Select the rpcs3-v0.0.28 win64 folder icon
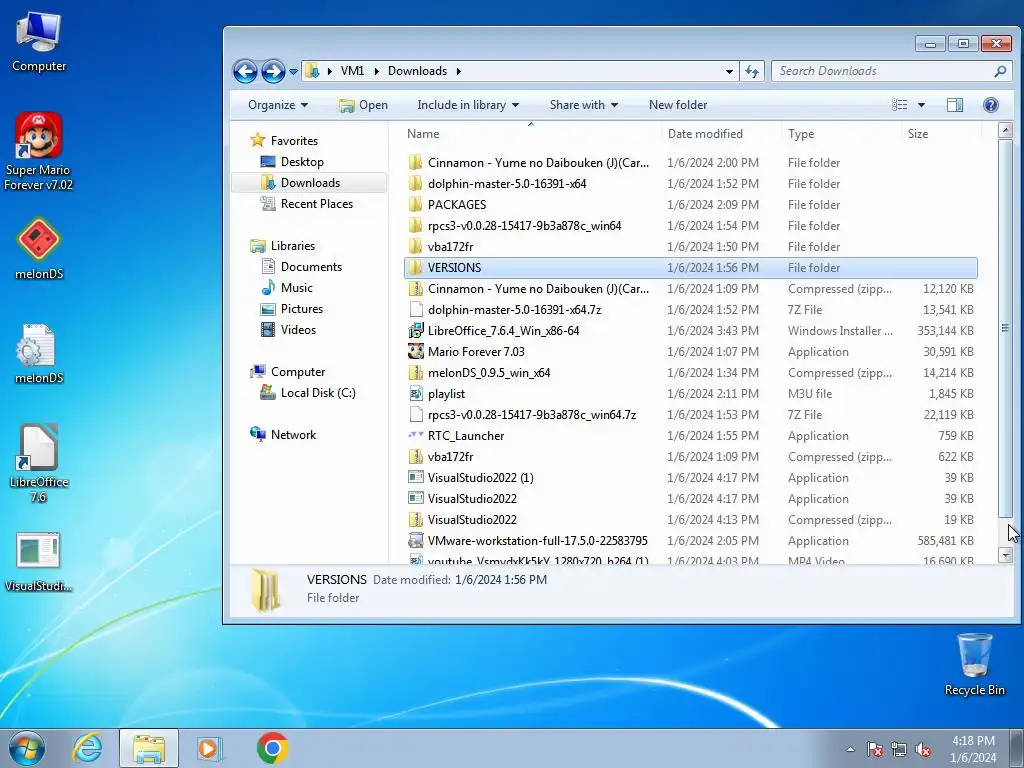 415,225
